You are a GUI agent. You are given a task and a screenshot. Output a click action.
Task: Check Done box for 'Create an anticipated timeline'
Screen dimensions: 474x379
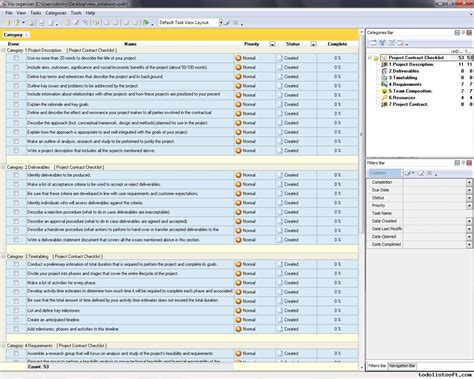(16, 320)
